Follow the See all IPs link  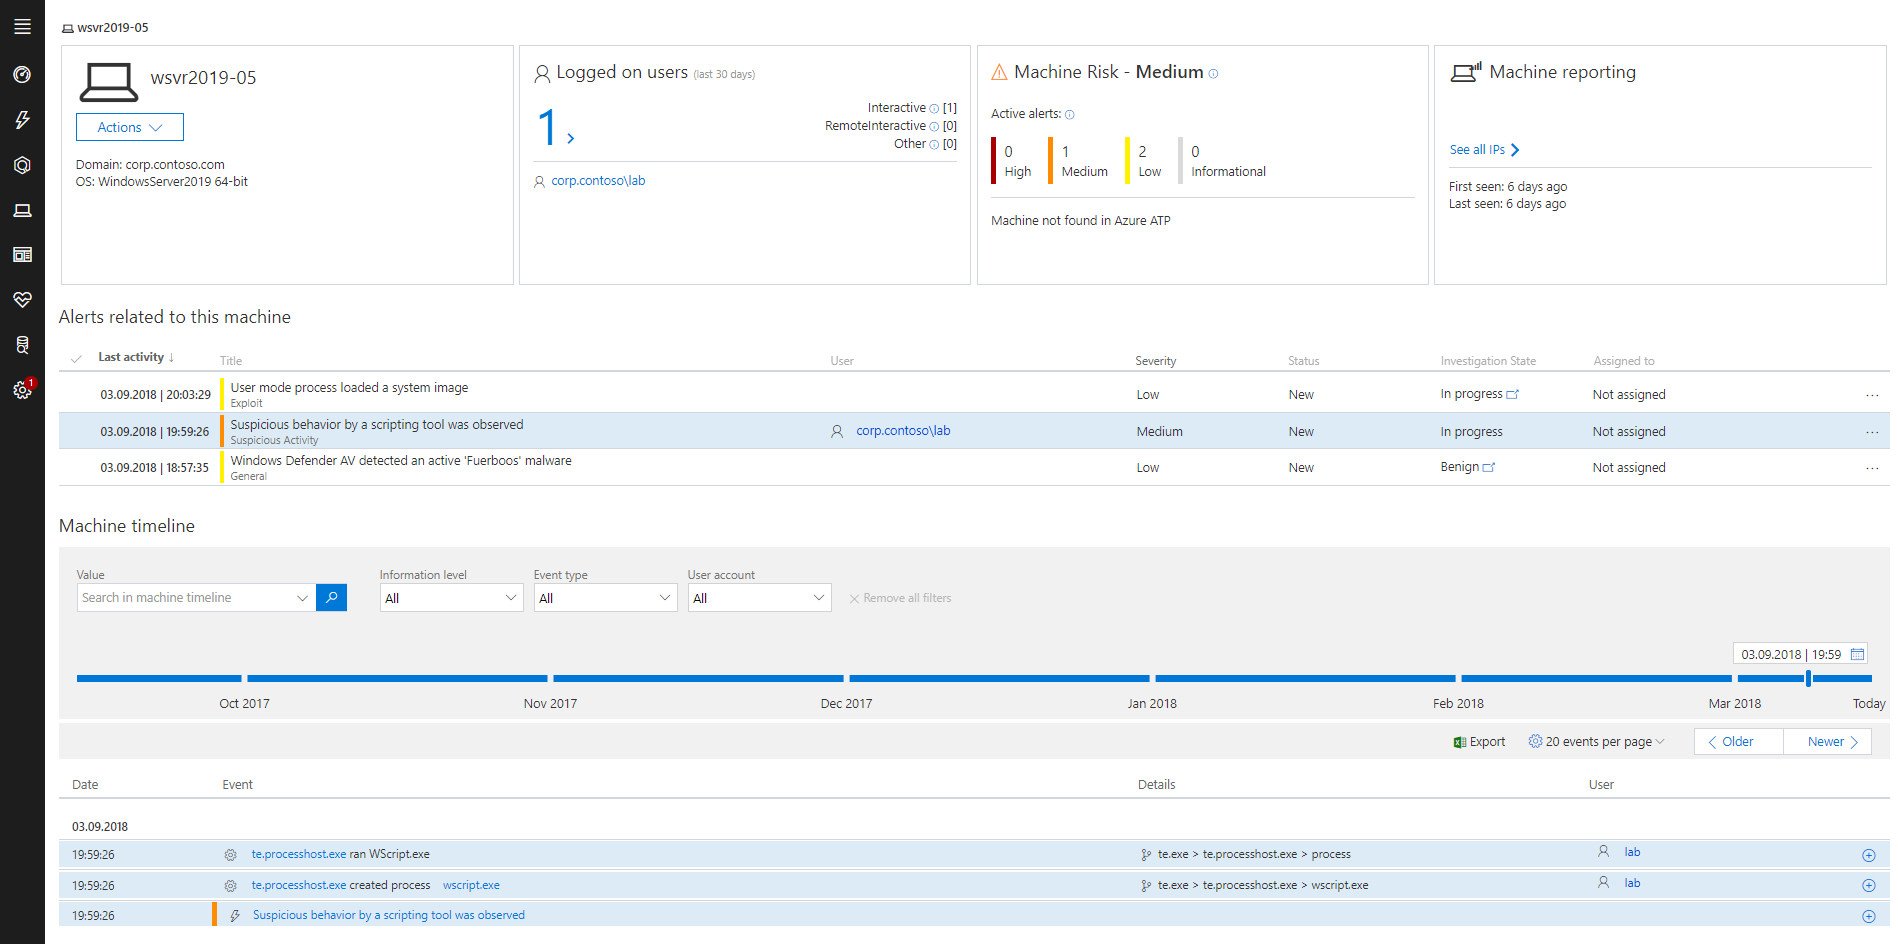pos(1477,149)
